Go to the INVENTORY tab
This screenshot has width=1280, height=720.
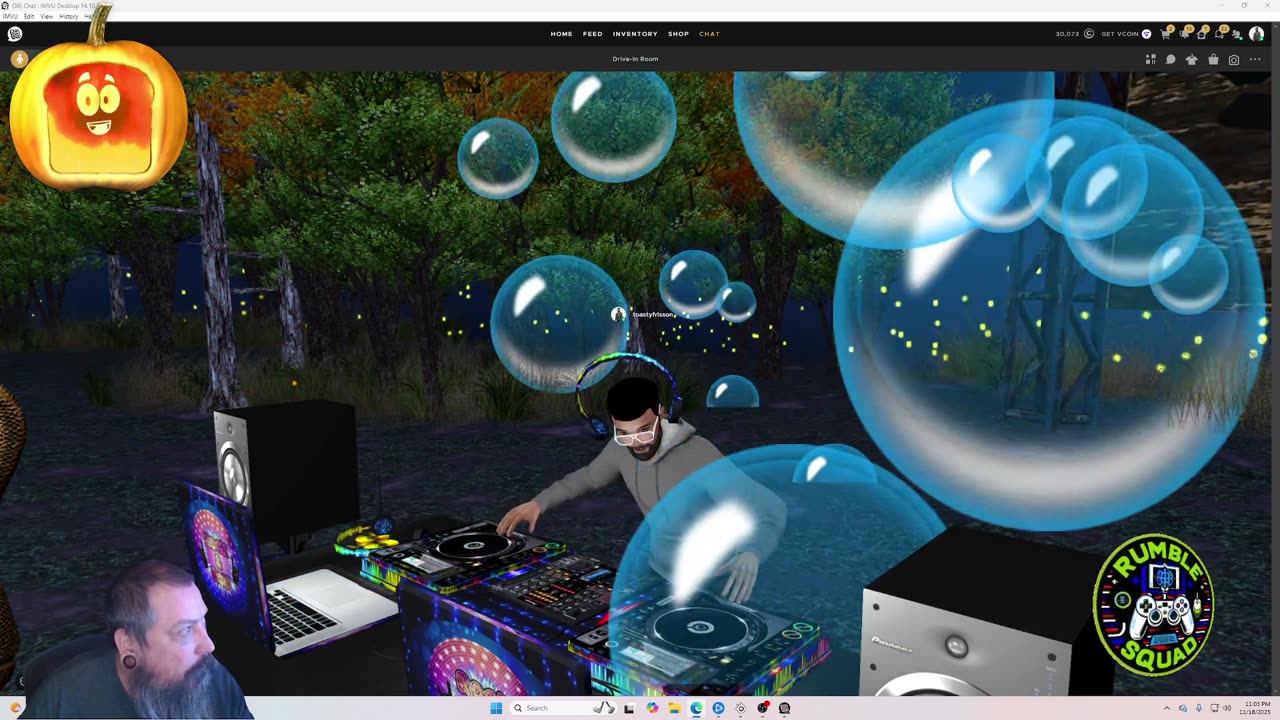(x=635, y=34)
